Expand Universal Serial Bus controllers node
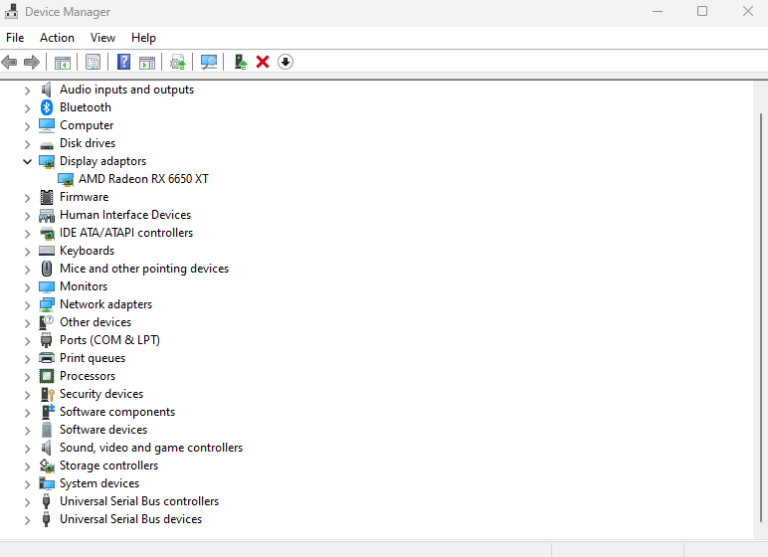The height and width of the screenshot is (557, 768). (27, 502)
